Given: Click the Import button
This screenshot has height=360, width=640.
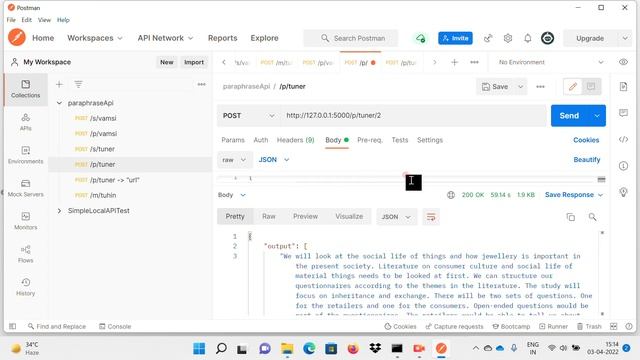Looking at the screenshot, I should pyautogui.click(x=193, y=62).
